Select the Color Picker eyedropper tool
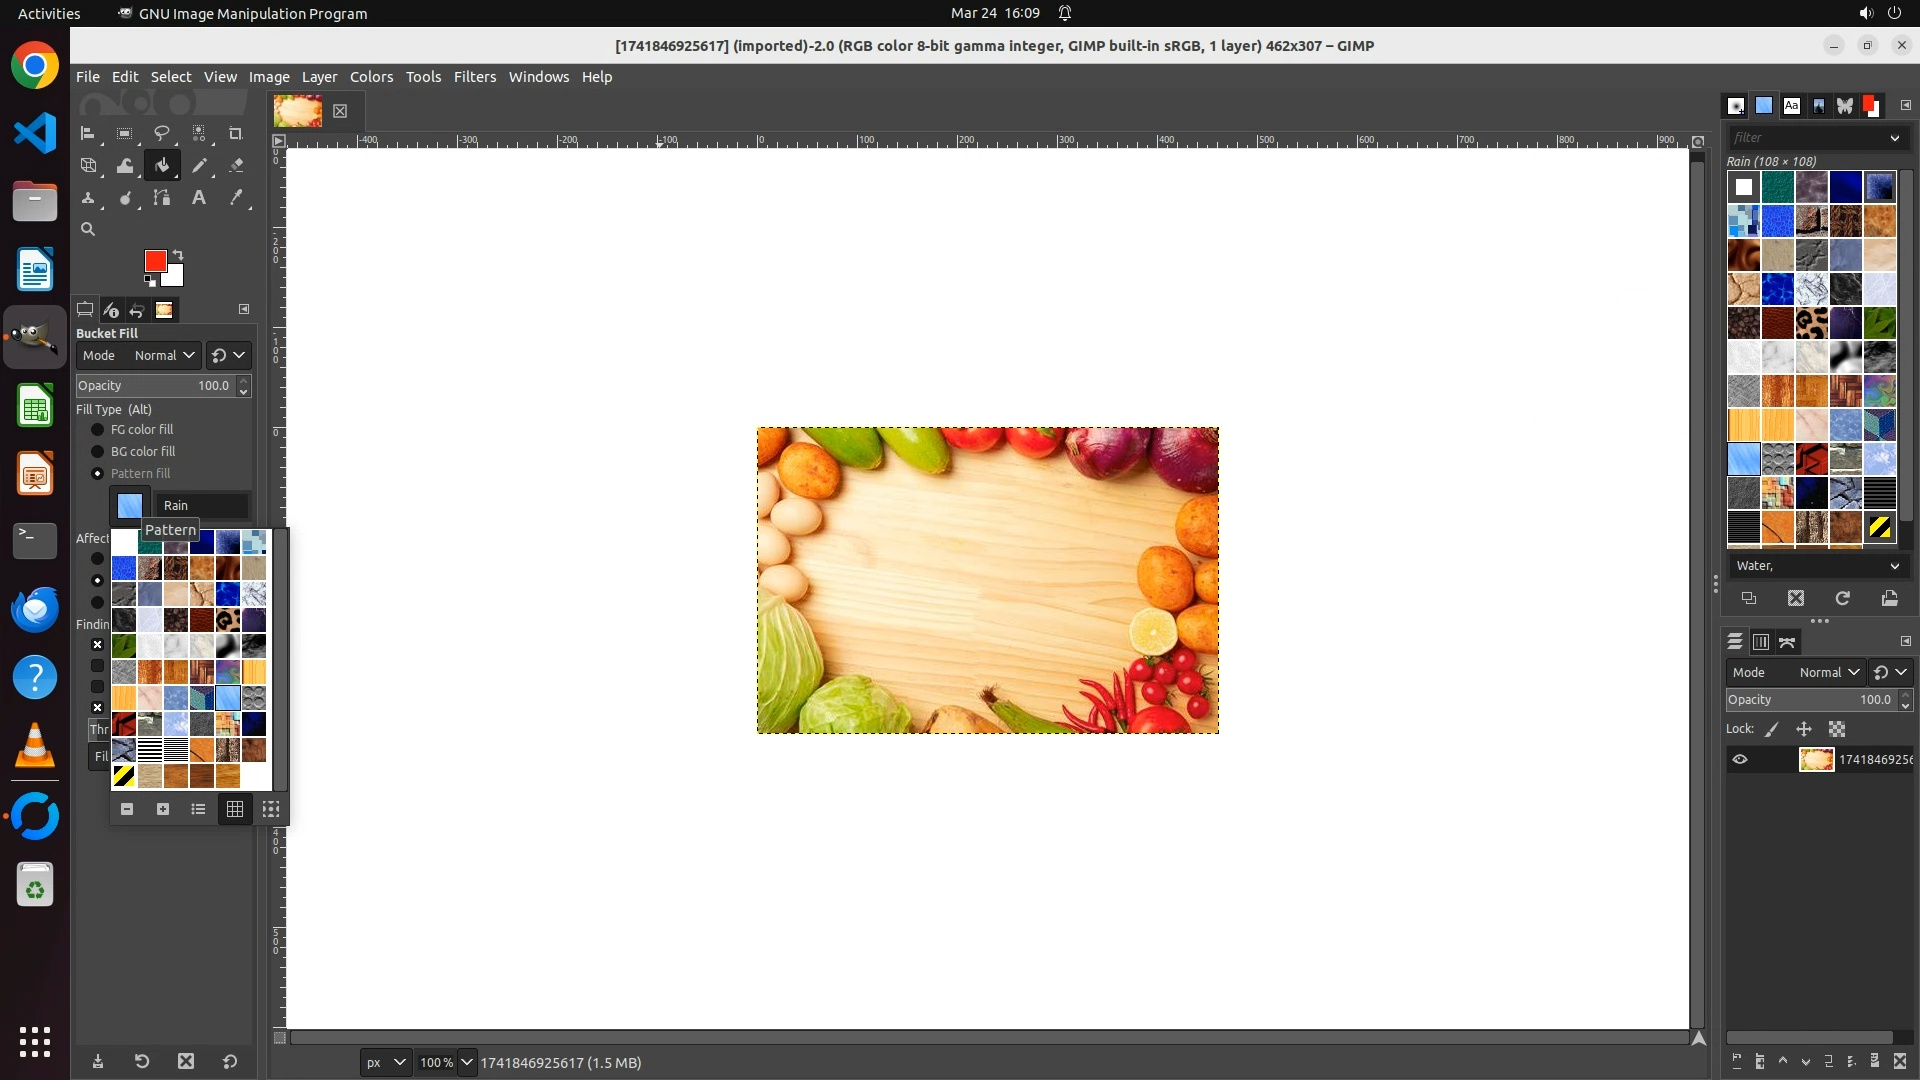Viewport: 1920px width, 1080px height. pyautogui.click(x=236, y=198)
